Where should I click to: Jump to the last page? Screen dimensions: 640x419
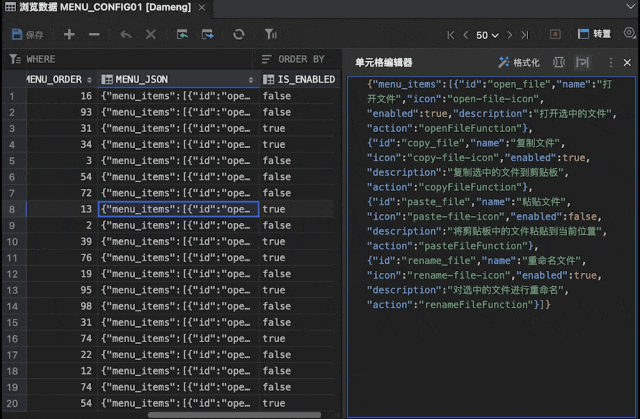point(524,35)
